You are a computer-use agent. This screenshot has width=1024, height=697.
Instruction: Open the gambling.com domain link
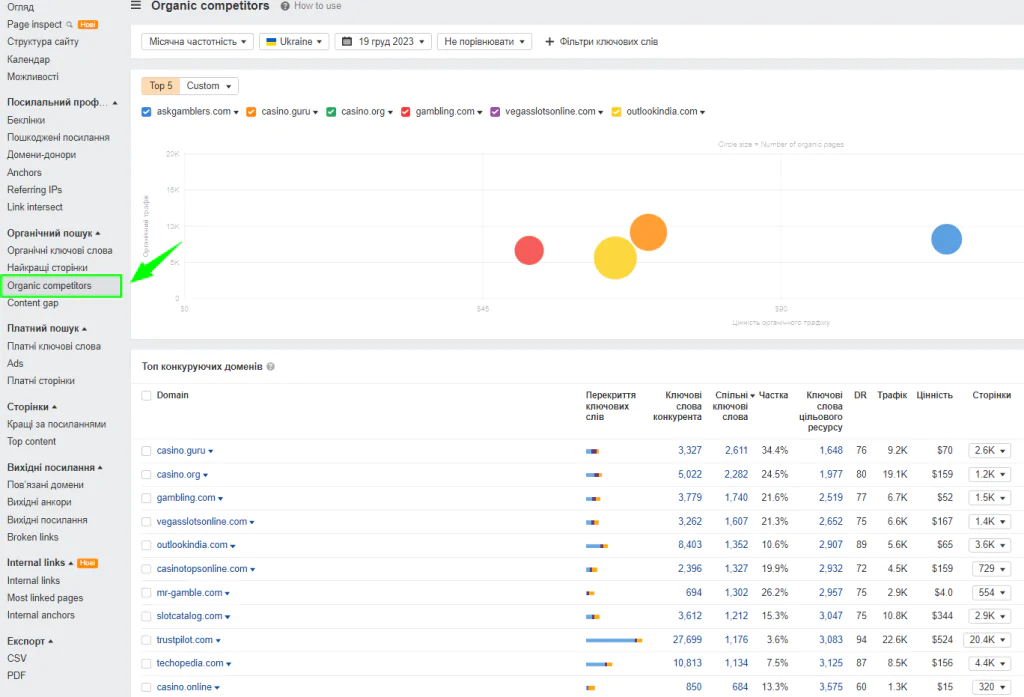point(186,498)
